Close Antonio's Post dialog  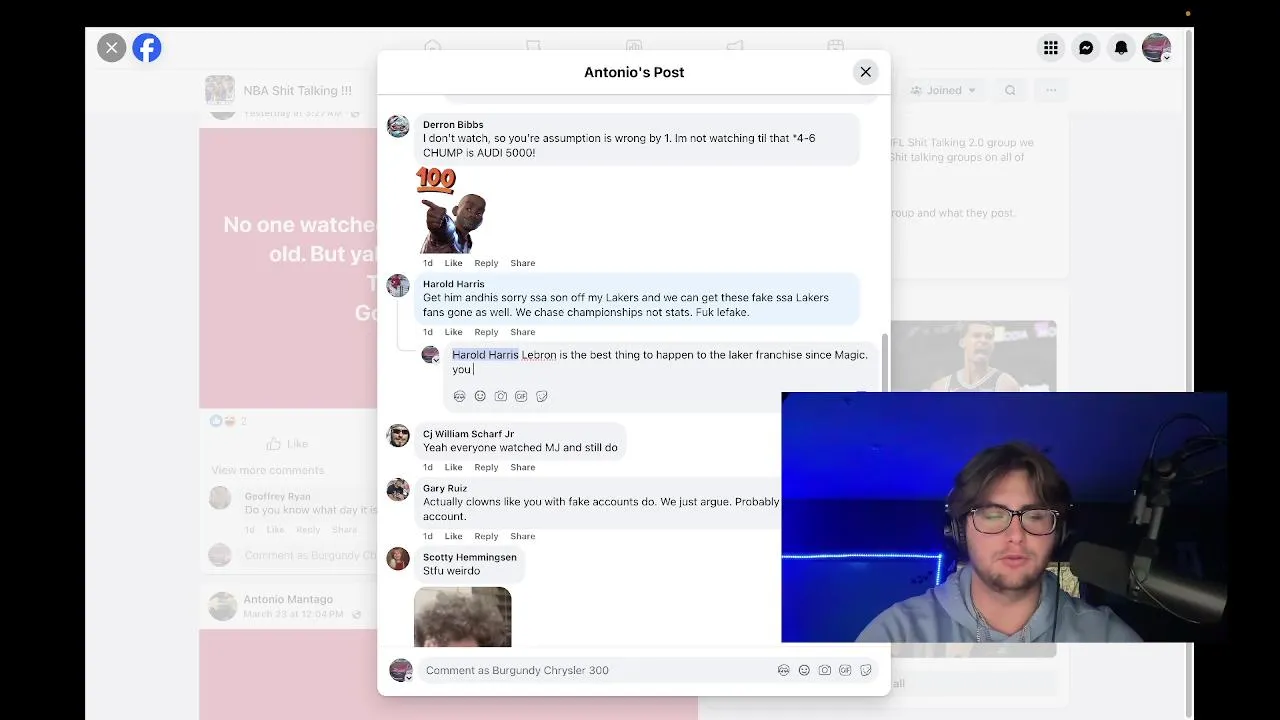pyautogui.click(x=866, y=72)
